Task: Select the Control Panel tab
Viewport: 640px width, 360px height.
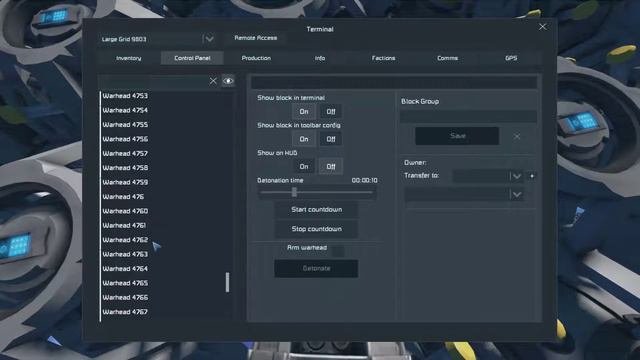Action: tap(192, 58)
